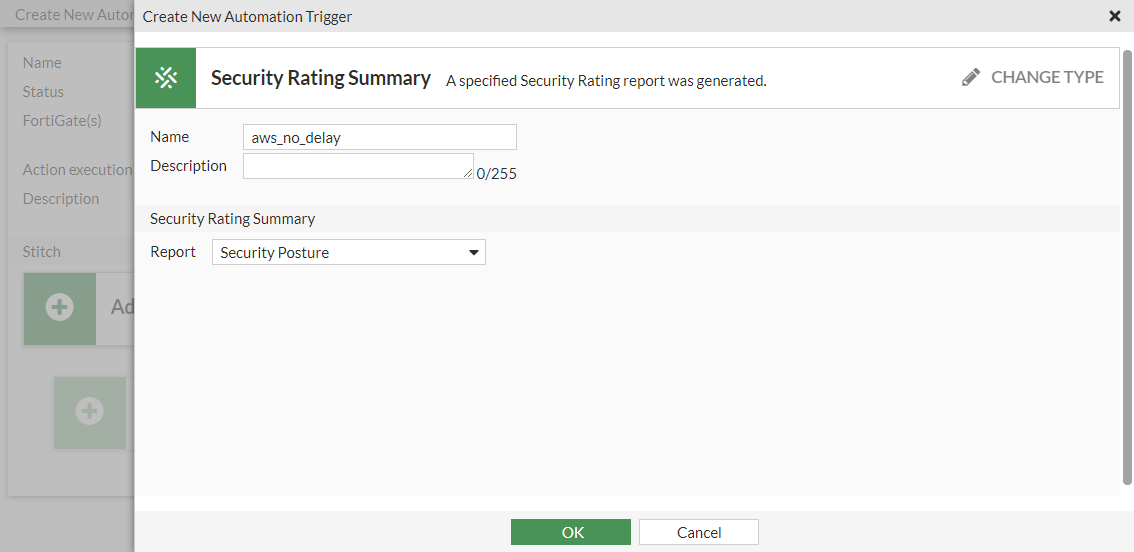Click the plus icon in the Stitch tile

coord(60,308)
